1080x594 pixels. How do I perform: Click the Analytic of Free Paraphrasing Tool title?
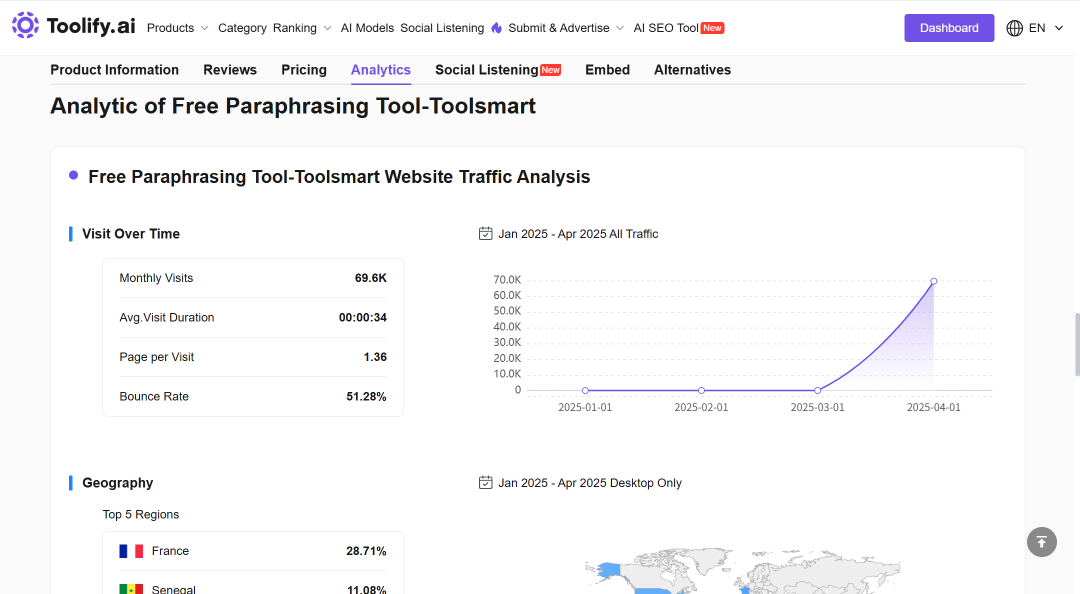tap(293, 106)
